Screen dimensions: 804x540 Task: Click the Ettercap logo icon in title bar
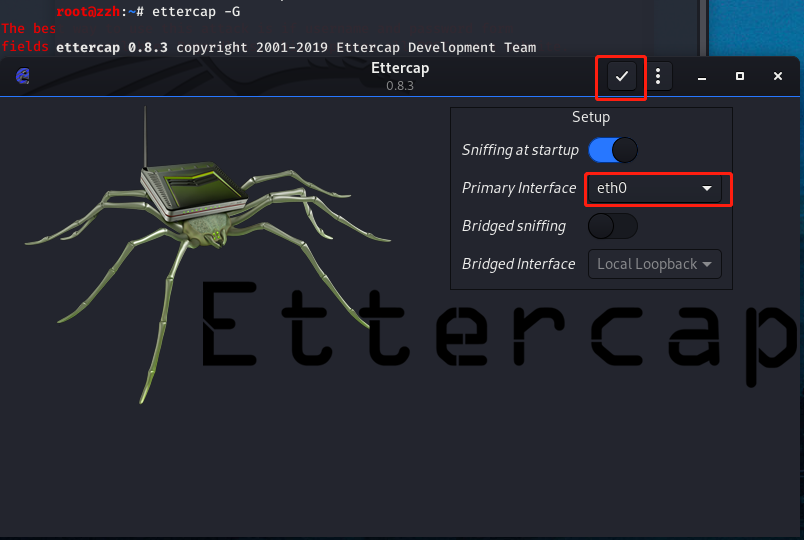tap(23, 76)
